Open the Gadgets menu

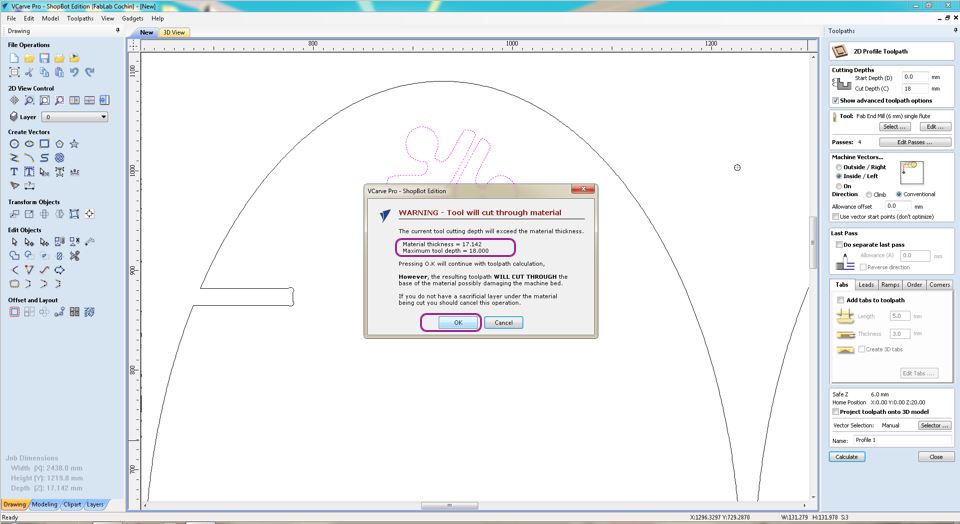pos(133,18)
